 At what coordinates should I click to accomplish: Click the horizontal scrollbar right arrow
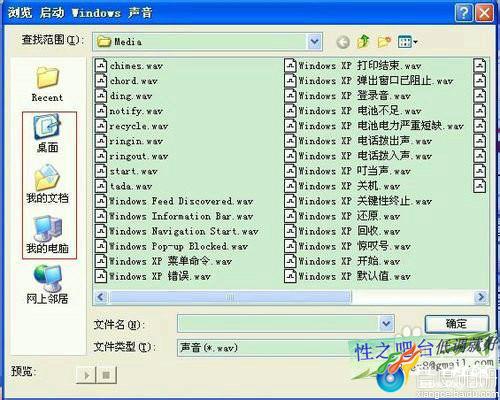click(481, 297)
